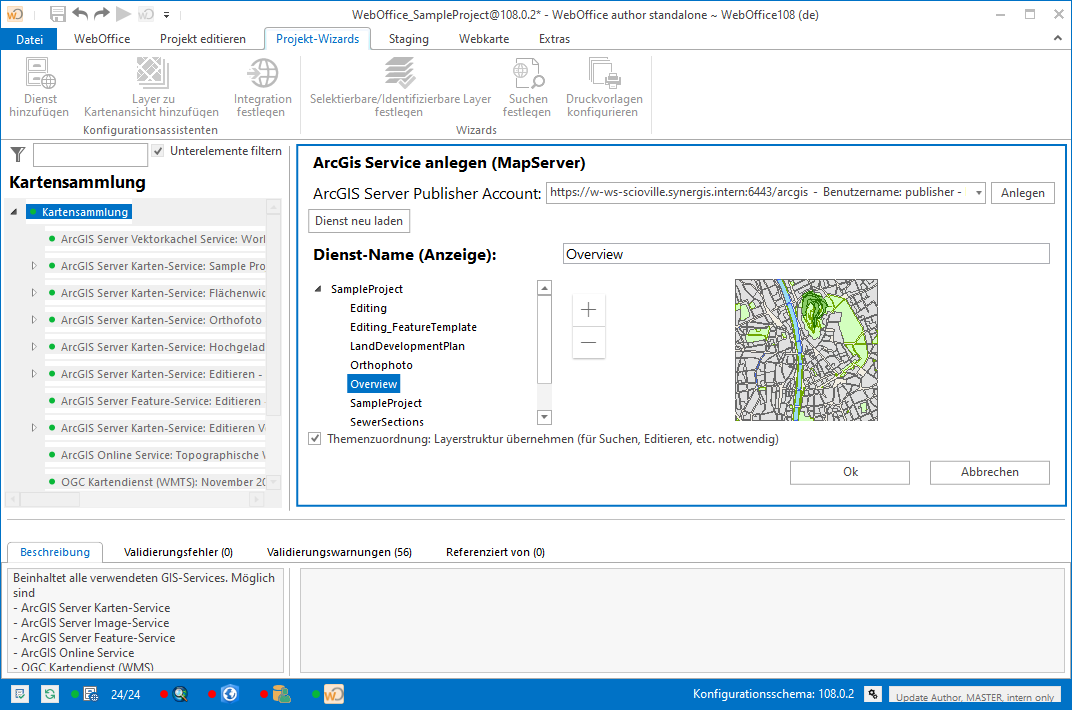The width and height of the screenshot is (1072, 710).
Task: Expand the ArcGIS Karten-Service Orthofoto node
Action: pos(34,320)
